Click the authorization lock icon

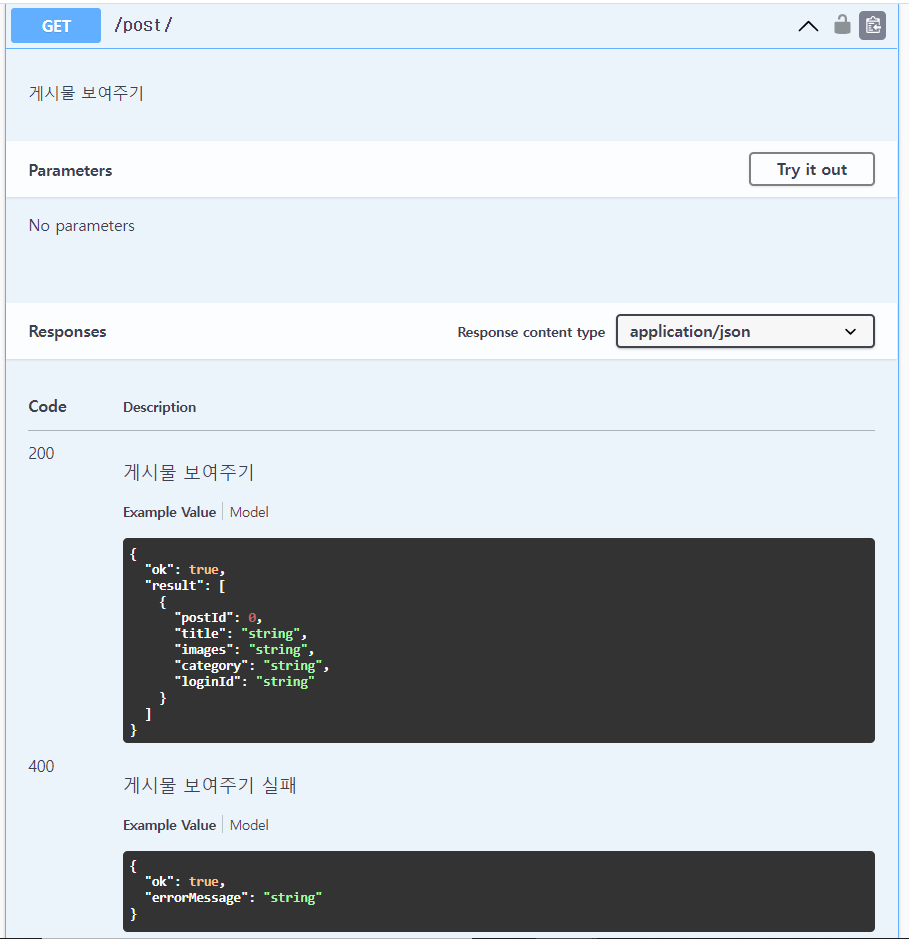coord(842,25)
